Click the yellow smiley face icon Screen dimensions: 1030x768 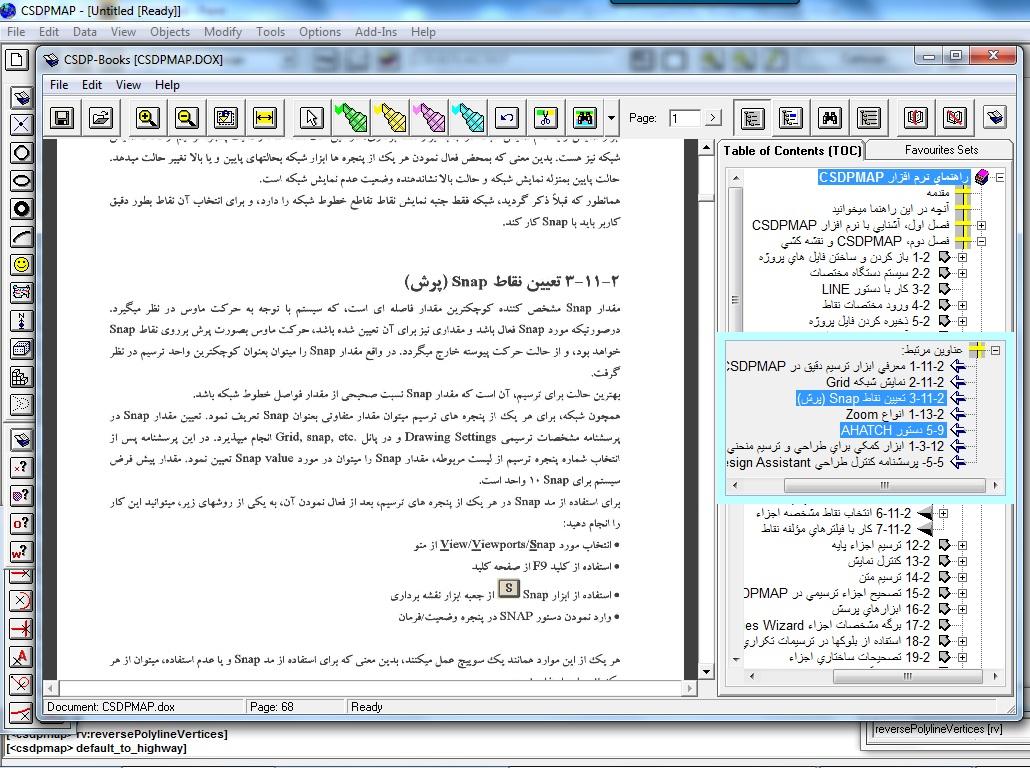21,265
